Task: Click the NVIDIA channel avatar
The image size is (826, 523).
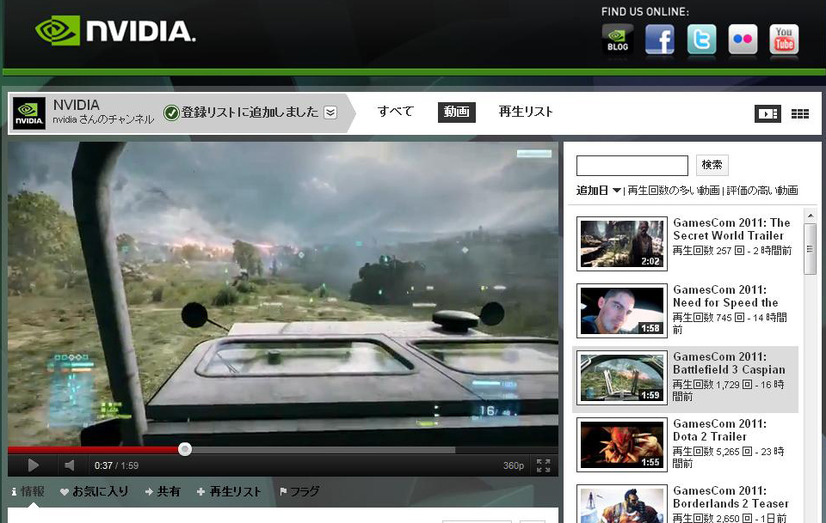Action: coord(29,113)
